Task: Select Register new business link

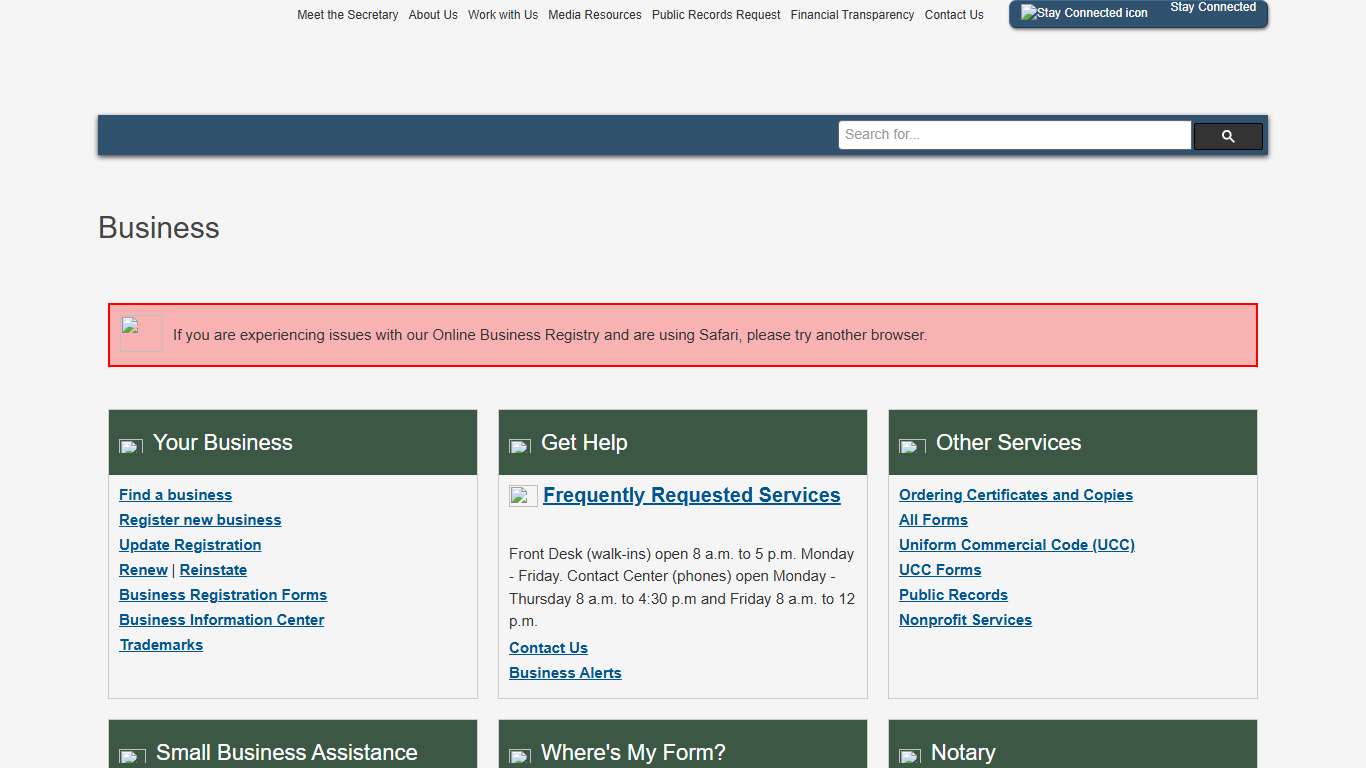Action: (200, 520)
